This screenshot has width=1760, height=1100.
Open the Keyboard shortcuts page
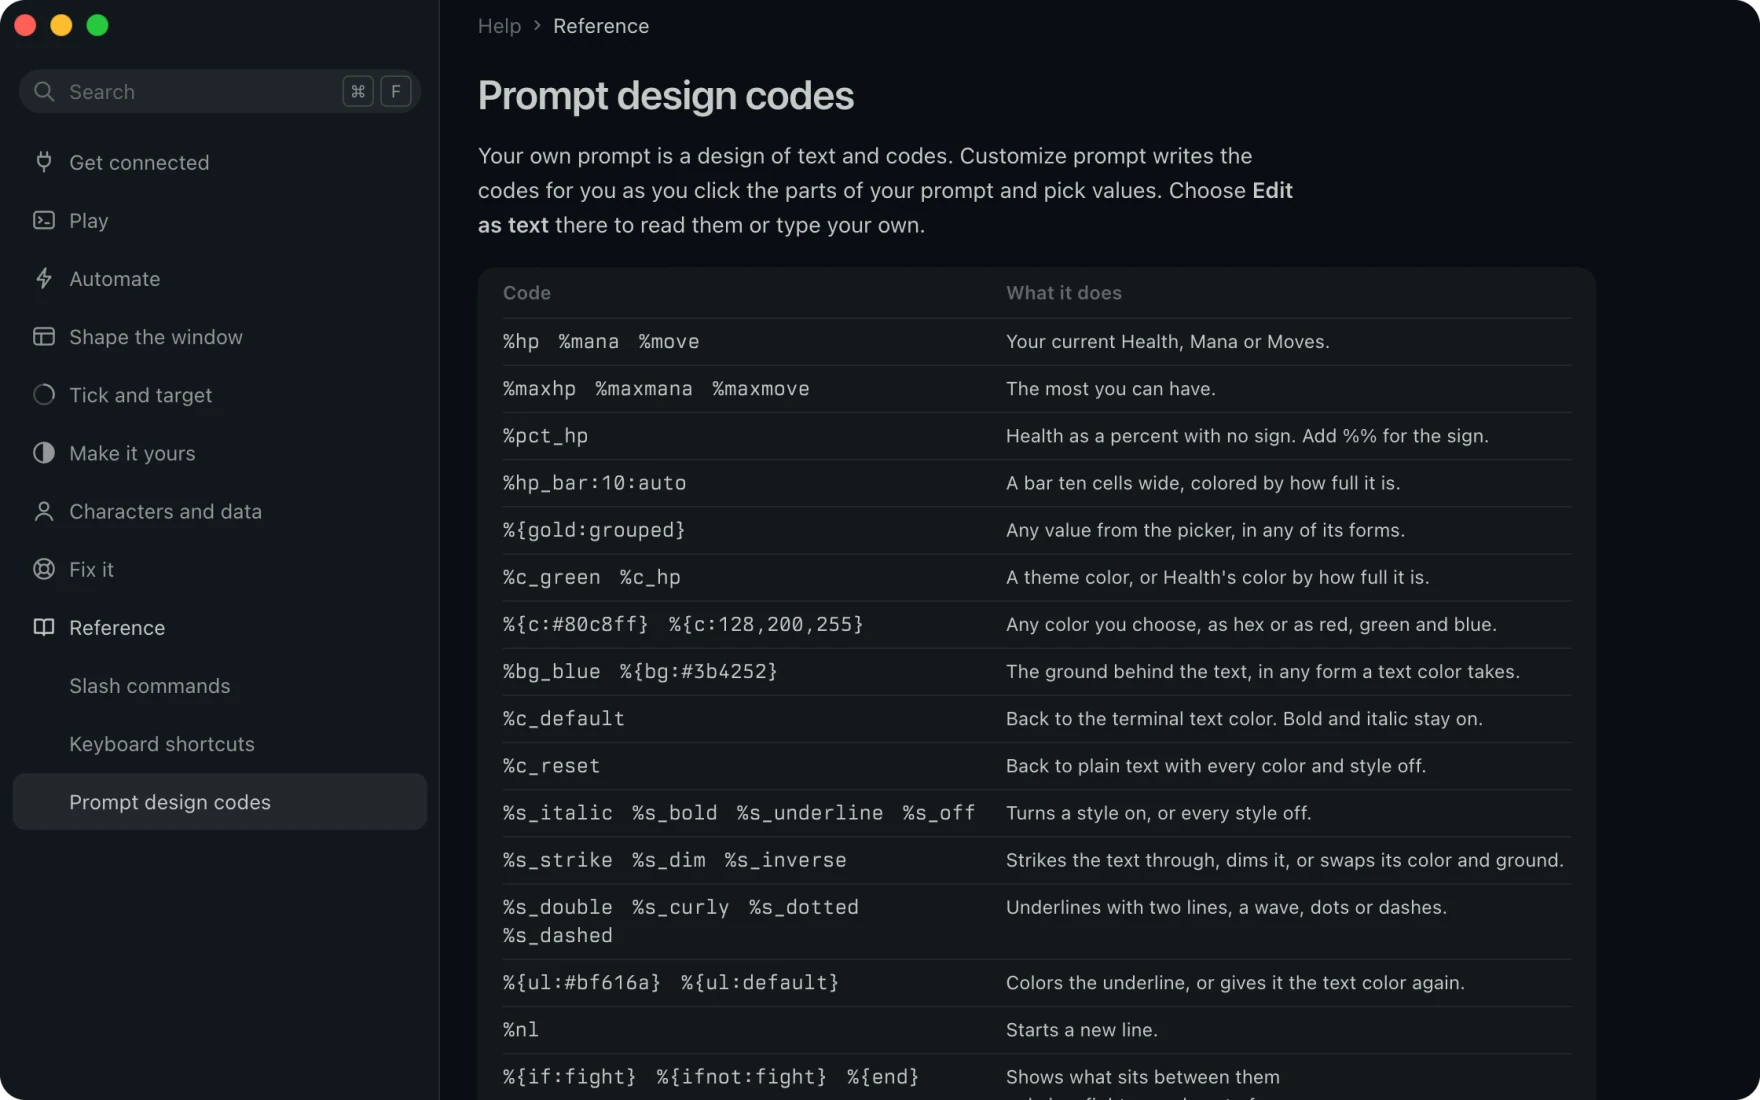tap(220, 743)
